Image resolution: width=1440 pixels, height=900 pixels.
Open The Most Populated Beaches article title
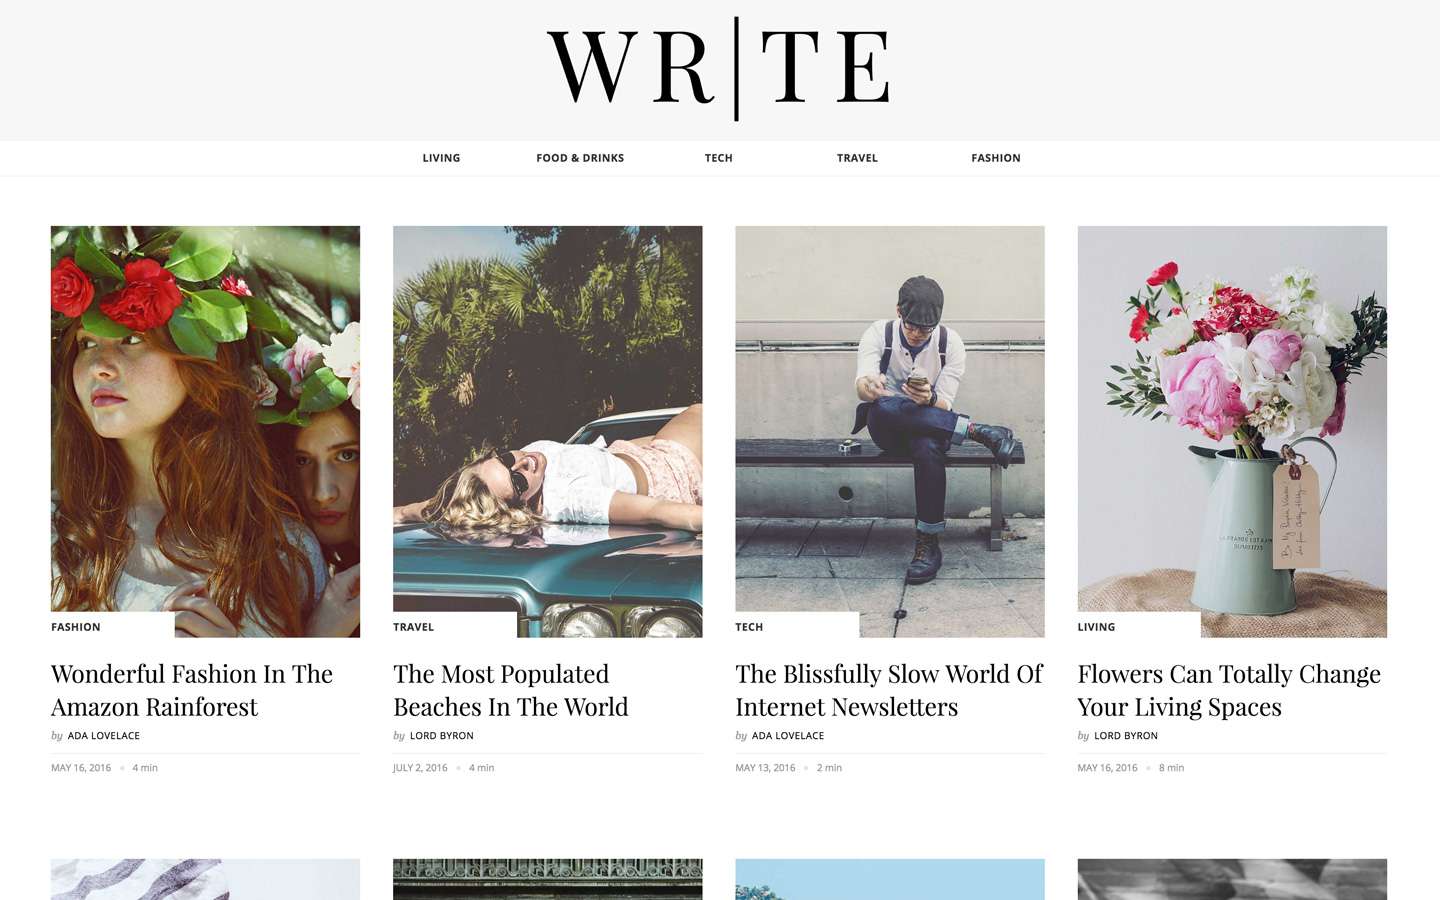click(x=511, y=690)
